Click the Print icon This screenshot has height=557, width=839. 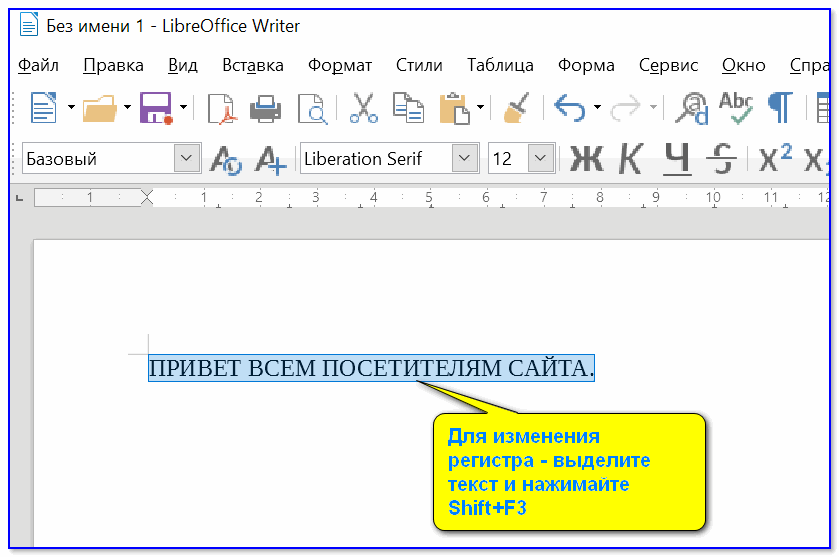coord(265,107)
